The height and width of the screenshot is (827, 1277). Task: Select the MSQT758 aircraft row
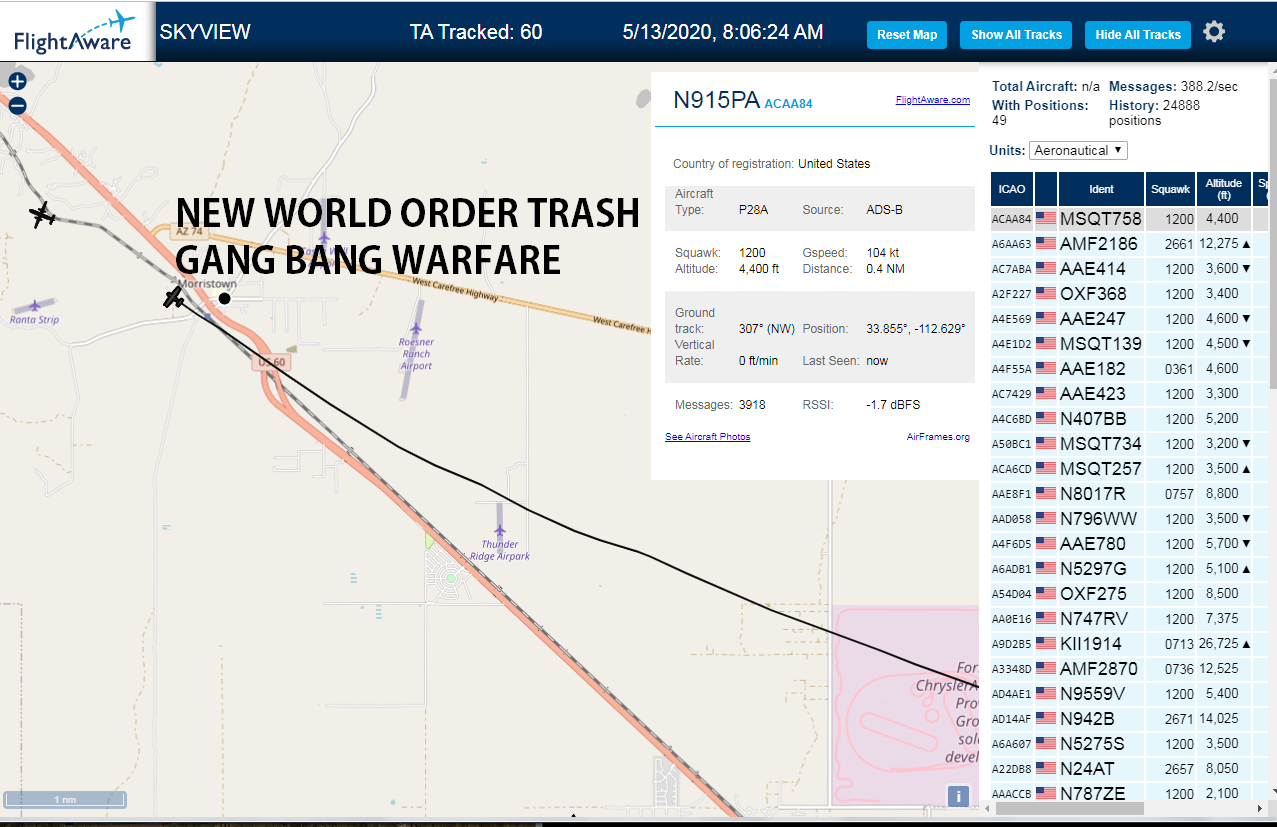[1129, 219]
